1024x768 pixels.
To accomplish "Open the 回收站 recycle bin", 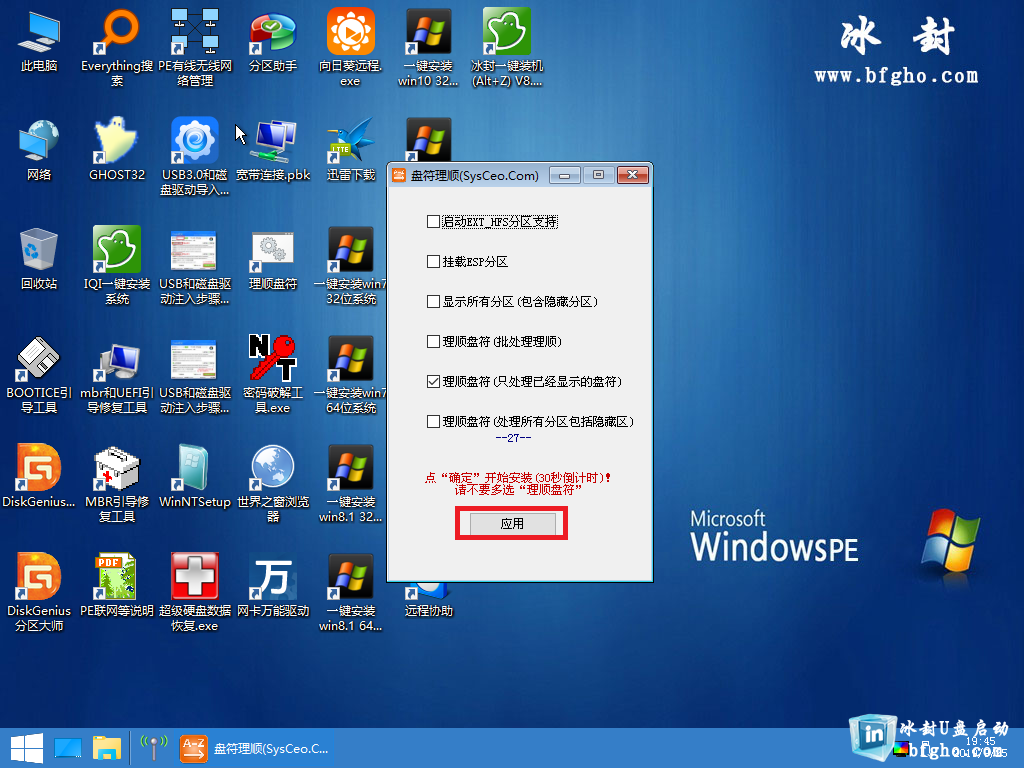I will click(39, 259).
